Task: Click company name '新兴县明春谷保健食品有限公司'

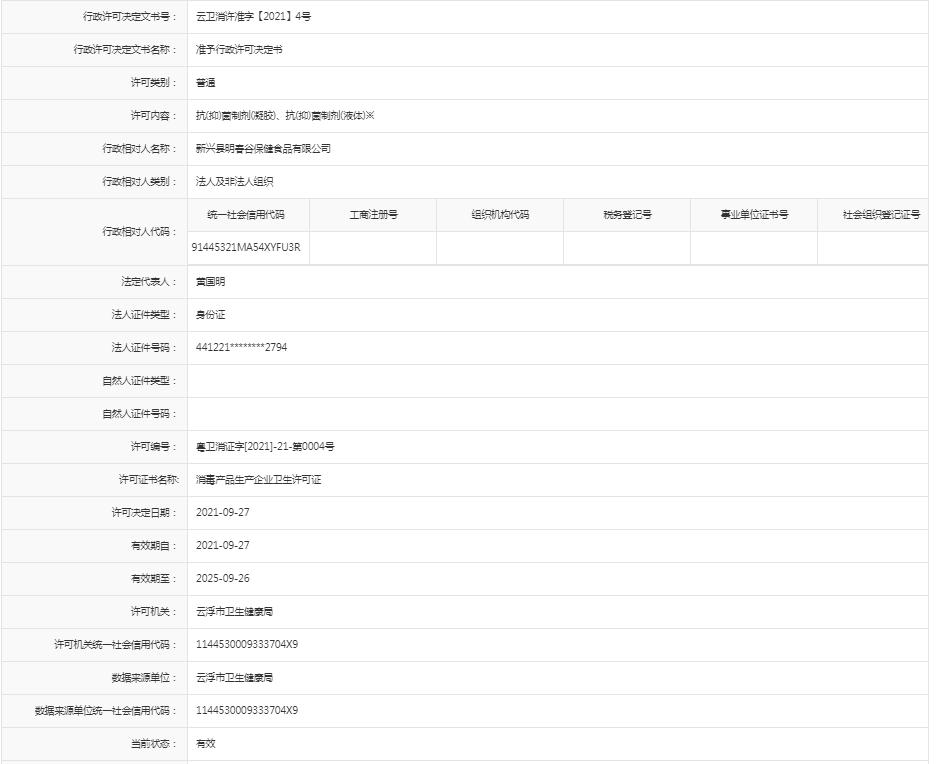Action: (263, 149)
